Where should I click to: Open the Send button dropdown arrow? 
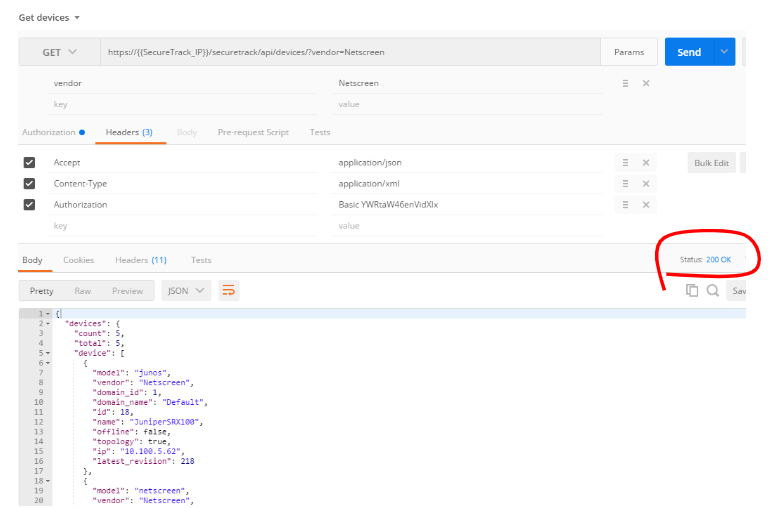[x=724, y=52]
